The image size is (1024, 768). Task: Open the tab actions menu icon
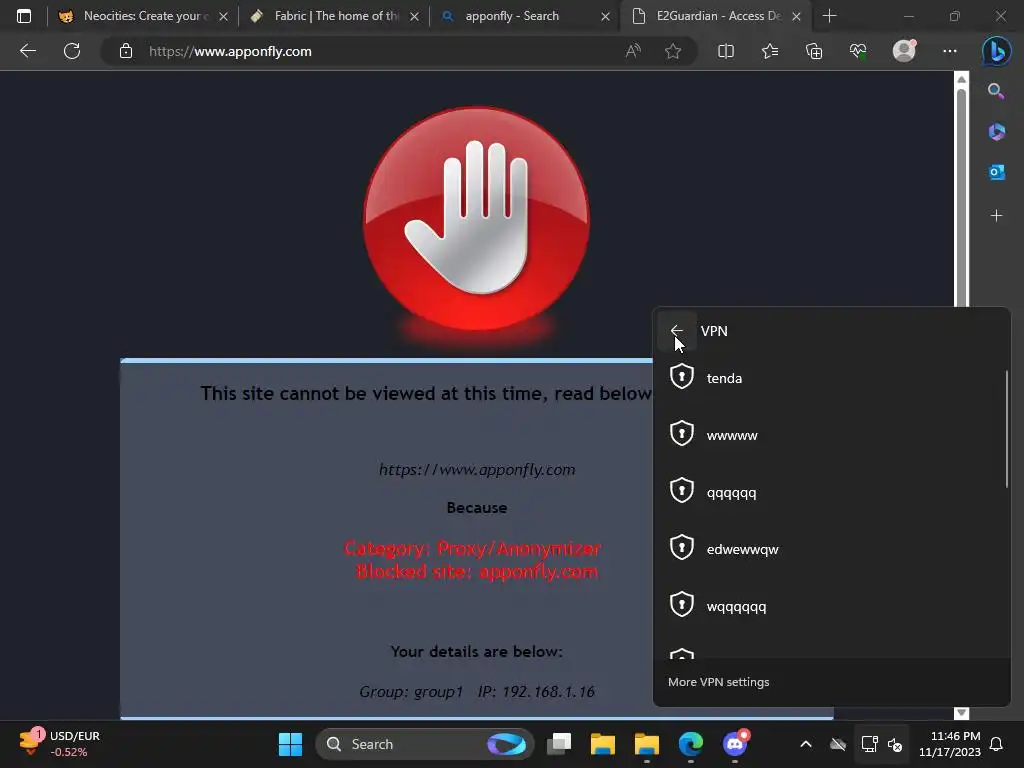coord(24,16)
